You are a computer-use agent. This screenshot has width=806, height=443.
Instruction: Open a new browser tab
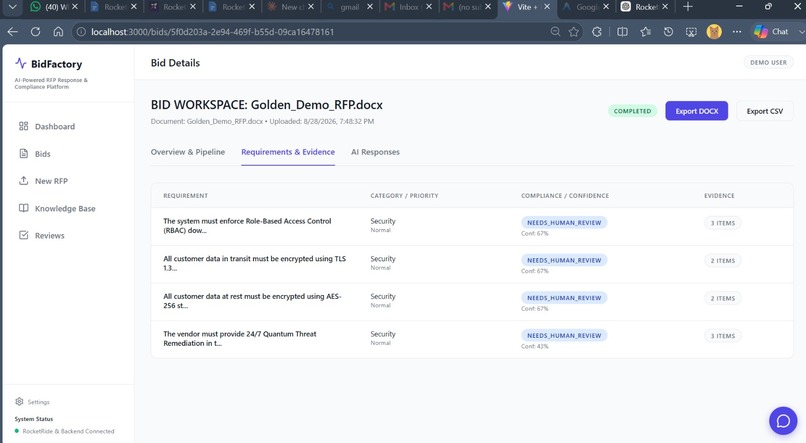click(x=688, y=7)
